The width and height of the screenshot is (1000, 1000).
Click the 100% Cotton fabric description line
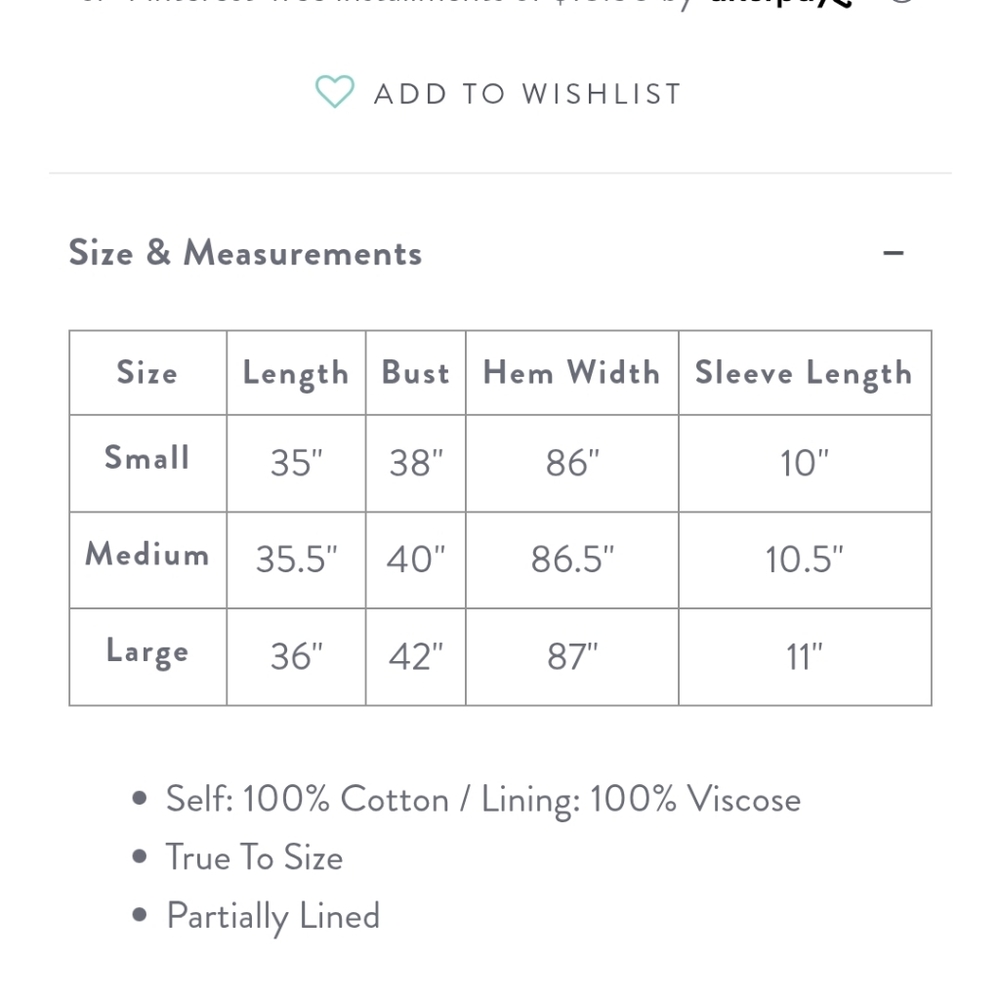tap(483, 799)
